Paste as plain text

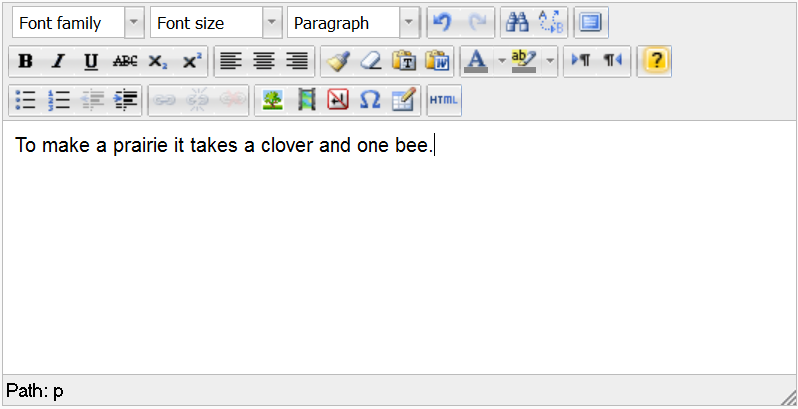click(x=404, y=62)
